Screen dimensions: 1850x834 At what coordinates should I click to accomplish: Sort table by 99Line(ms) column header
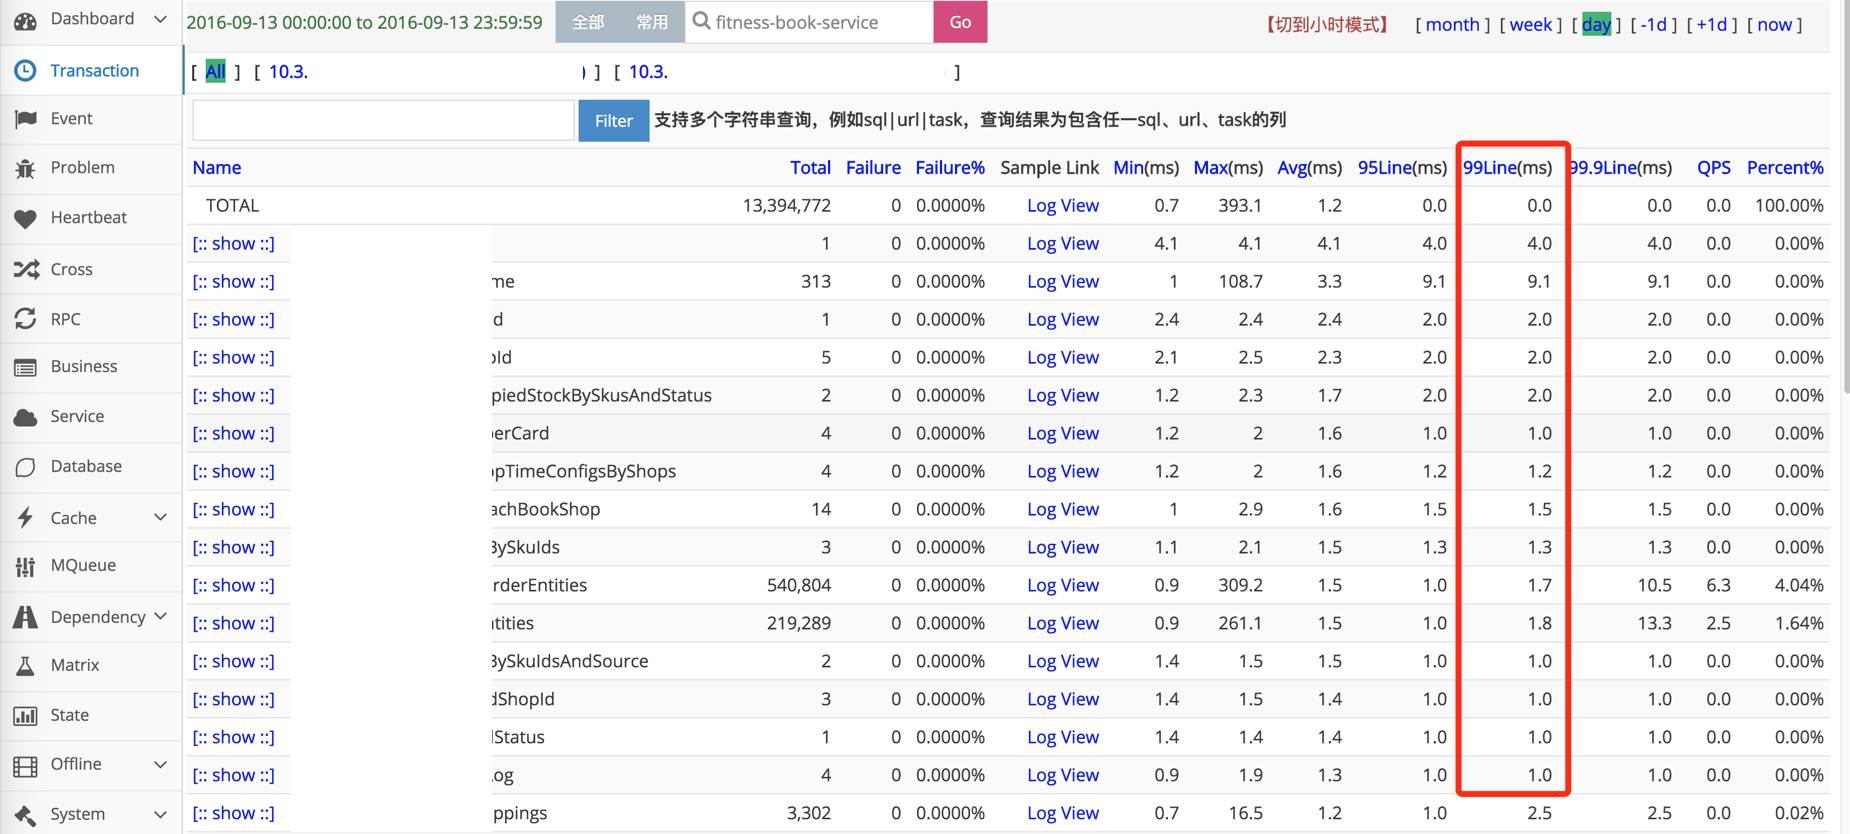coord(1507,167)
